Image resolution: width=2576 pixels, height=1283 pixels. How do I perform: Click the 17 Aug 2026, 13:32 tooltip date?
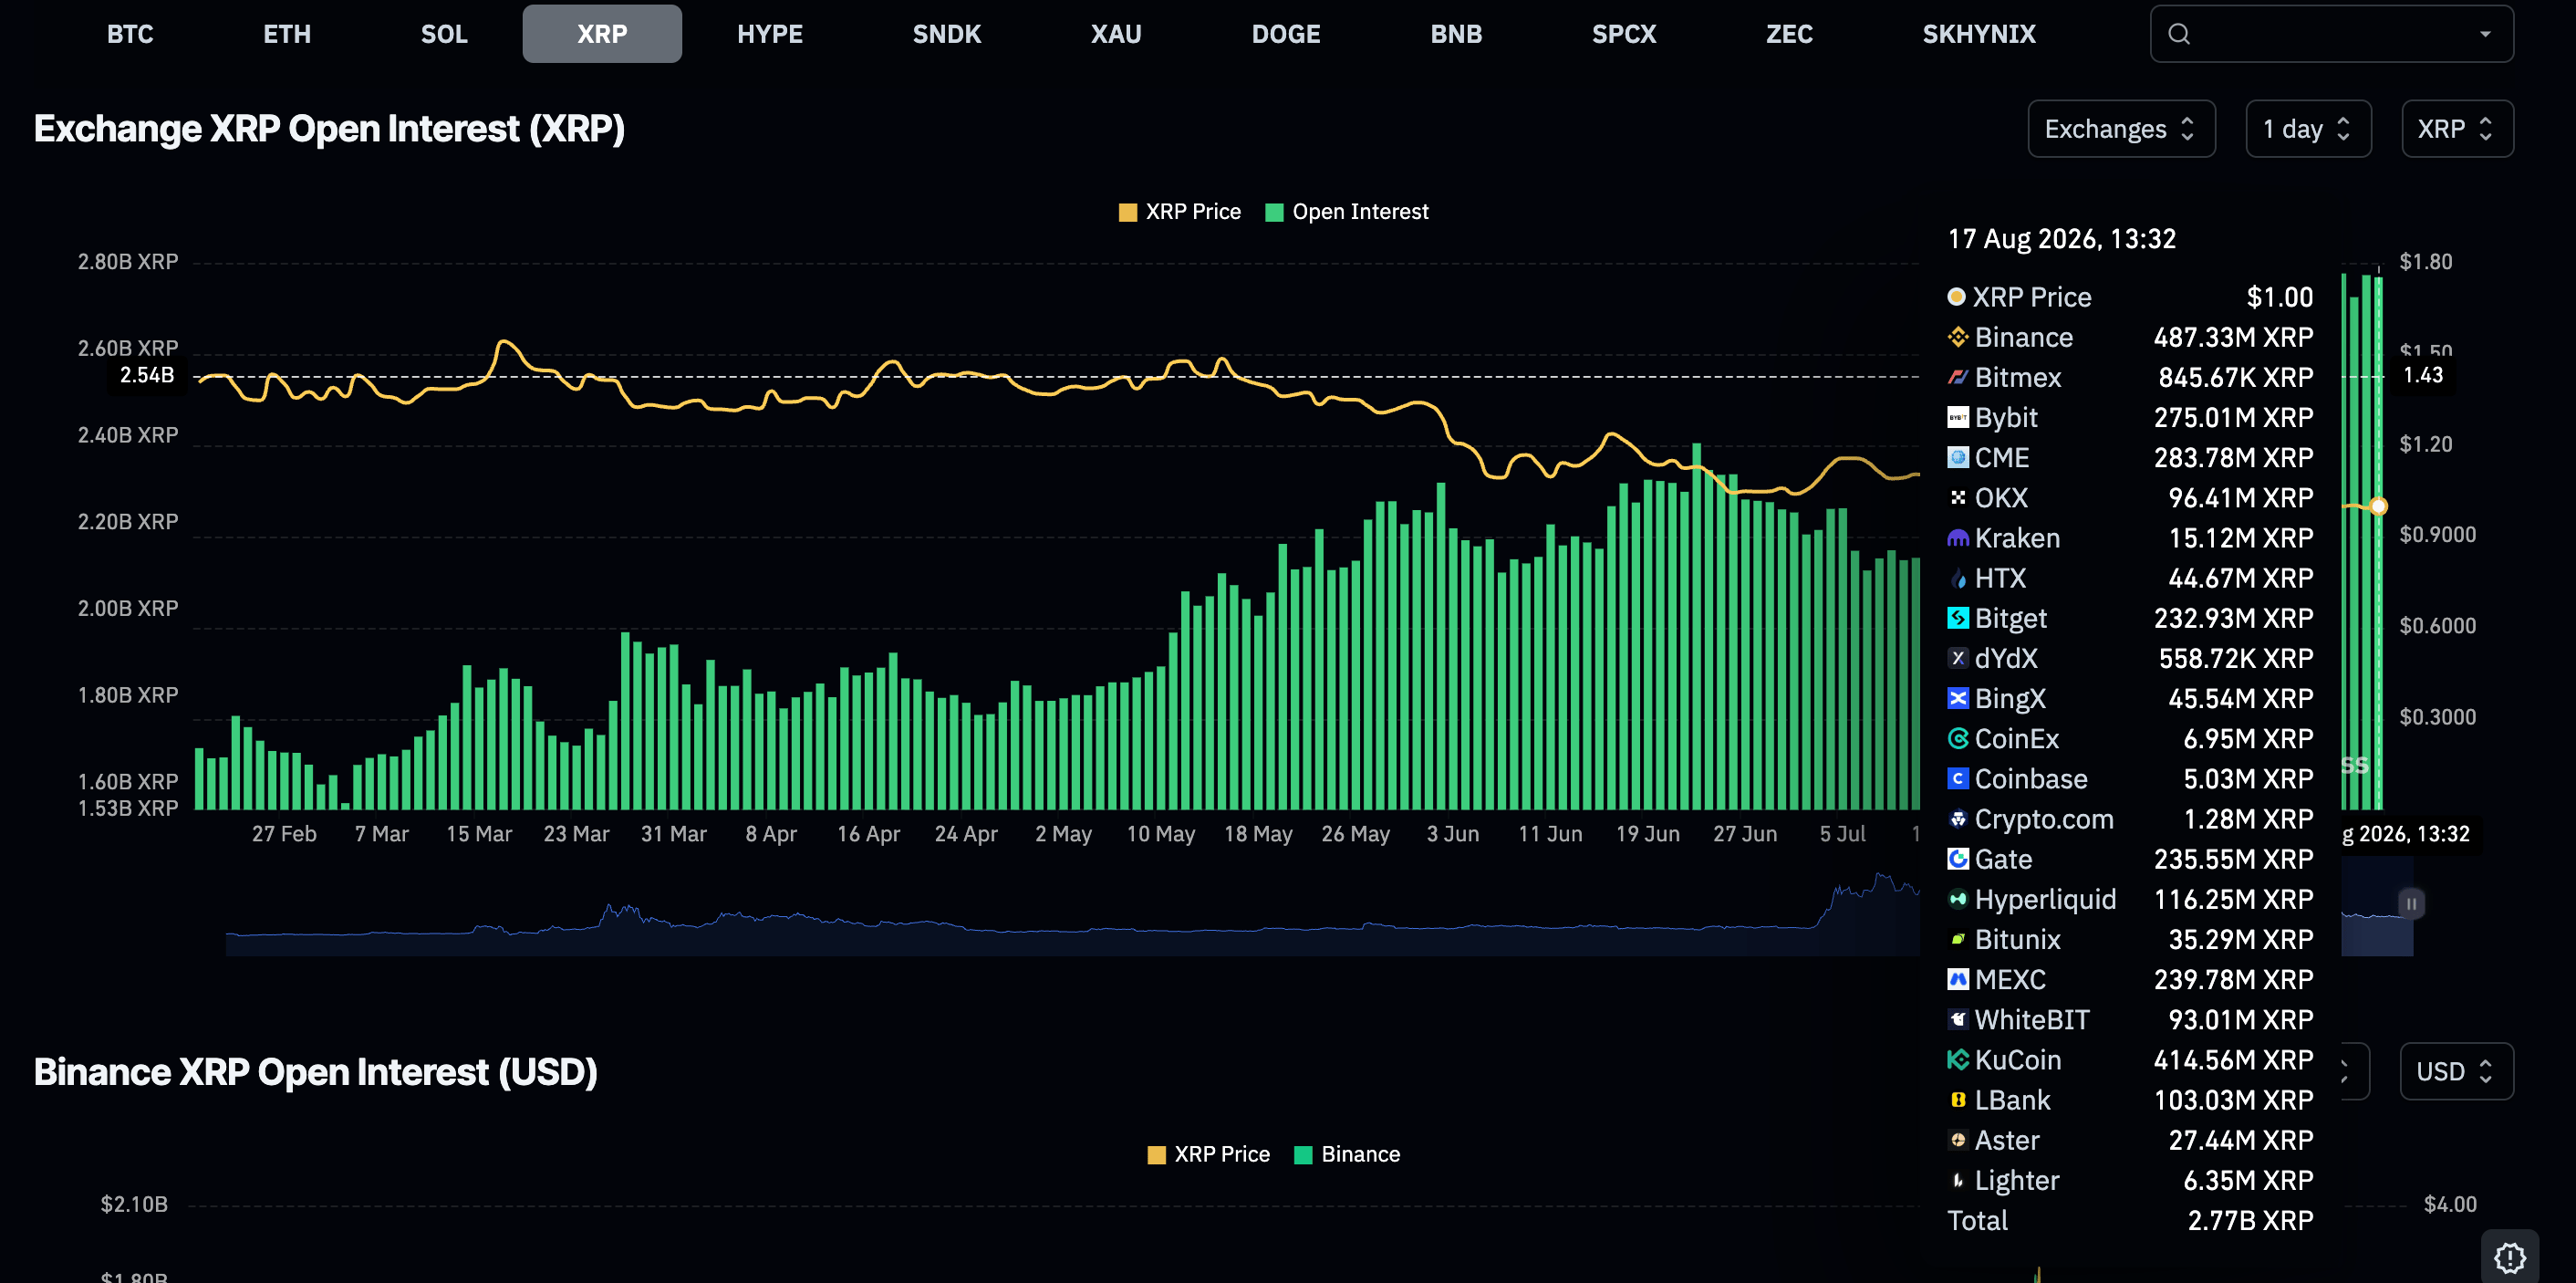coord(2062,239)
